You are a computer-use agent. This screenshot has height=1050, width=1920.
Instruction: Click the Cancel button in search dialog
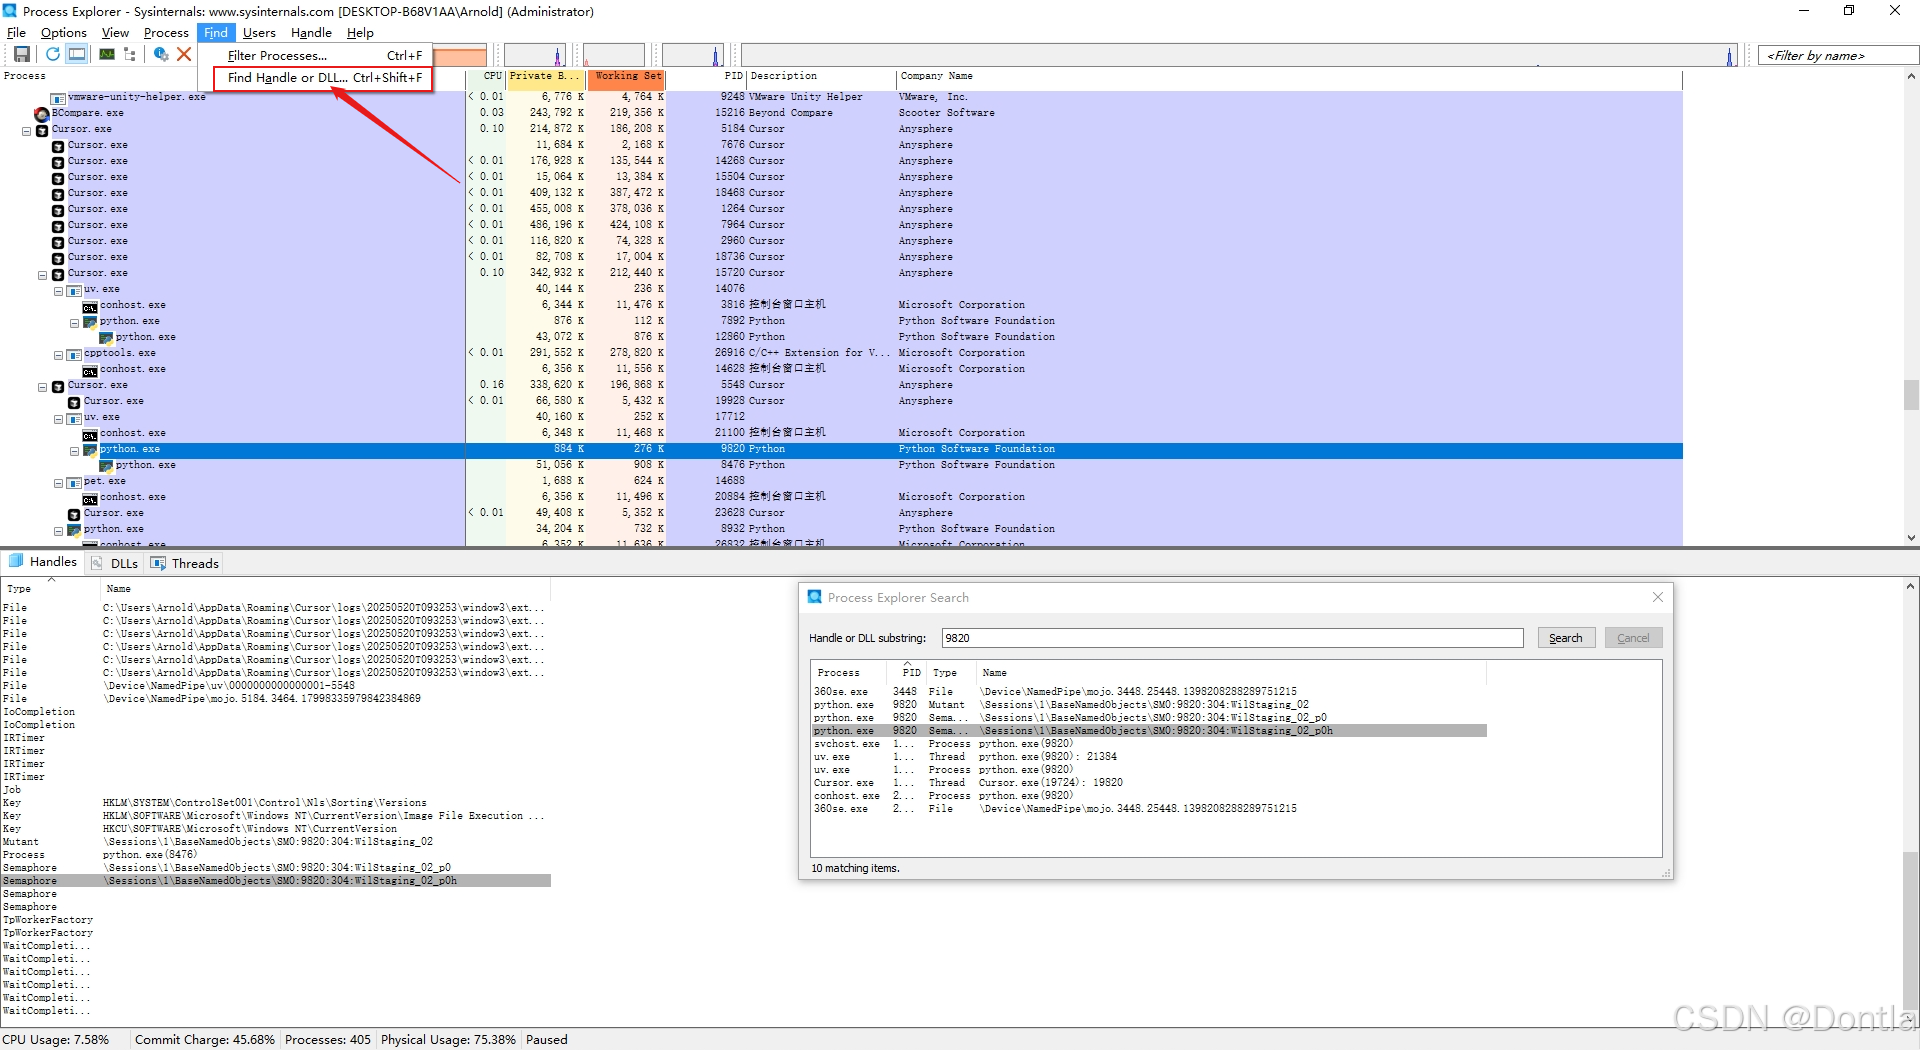coord(1633,638)
